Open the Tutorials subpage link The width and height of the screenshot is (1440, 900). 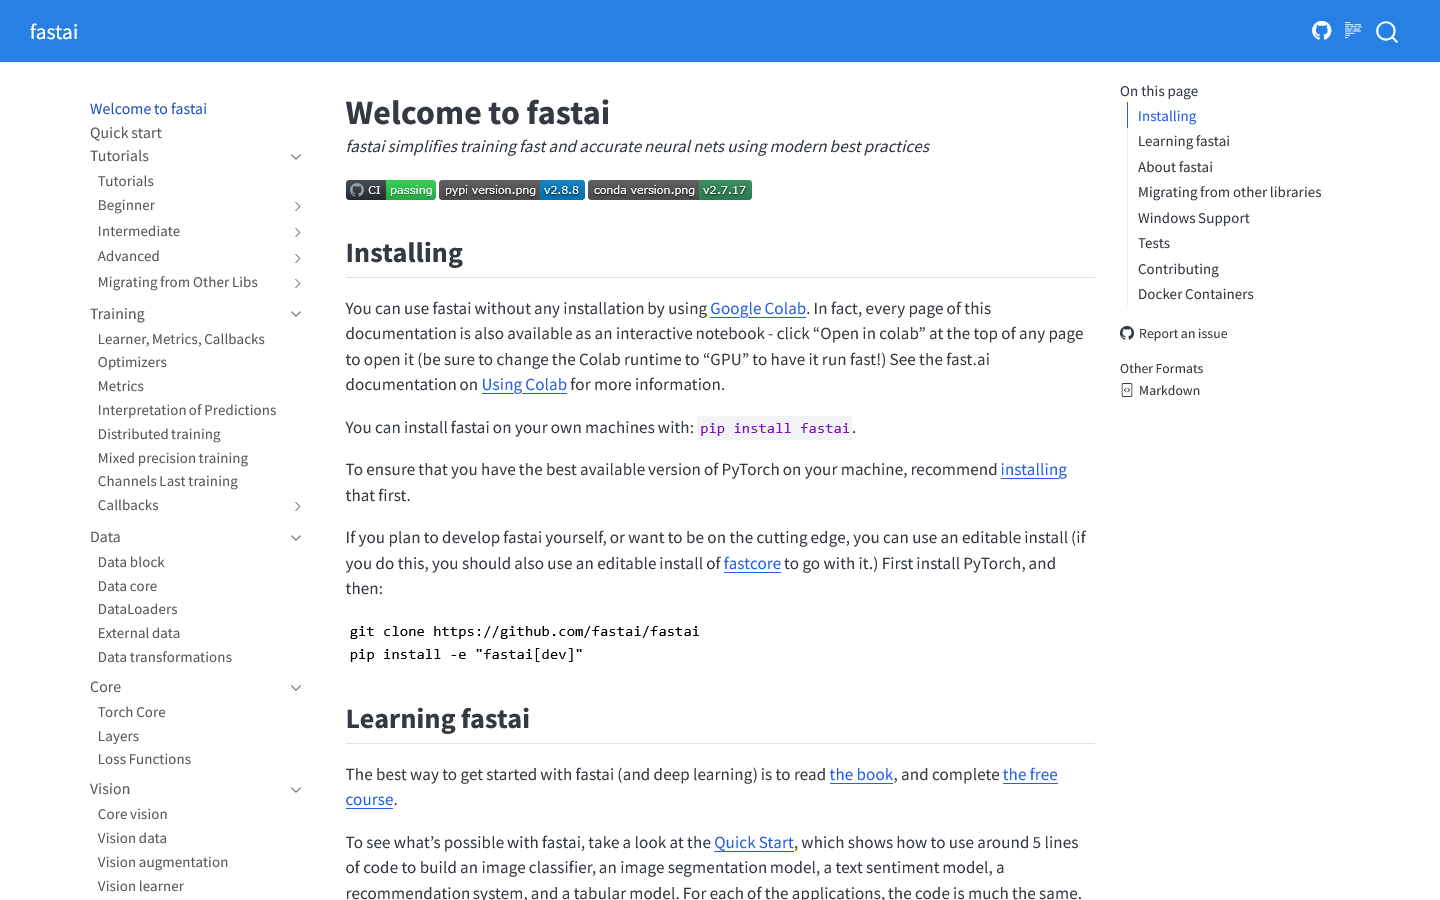pyautogui.click(x=126, y=181)
